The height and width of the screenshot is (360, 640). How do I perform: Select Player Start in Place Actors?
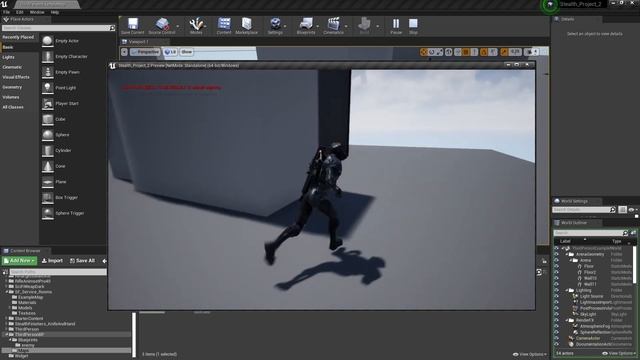pyautogui.click(x=67, y=103)
